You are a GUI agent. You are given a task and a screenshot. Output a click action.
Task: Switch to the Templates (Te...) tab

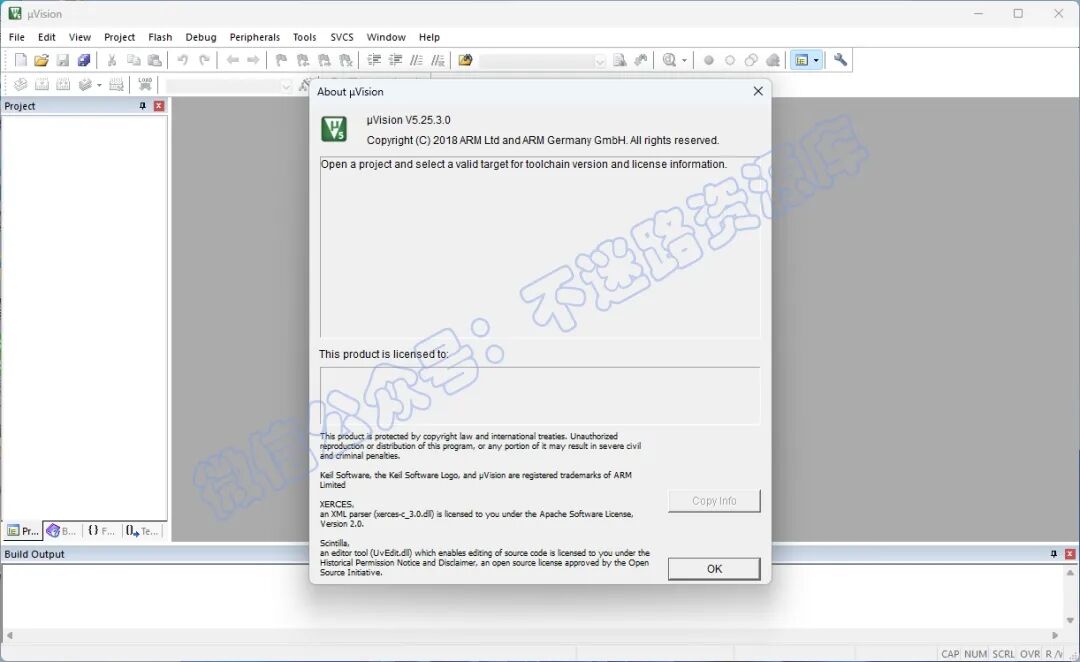[142, 530]
